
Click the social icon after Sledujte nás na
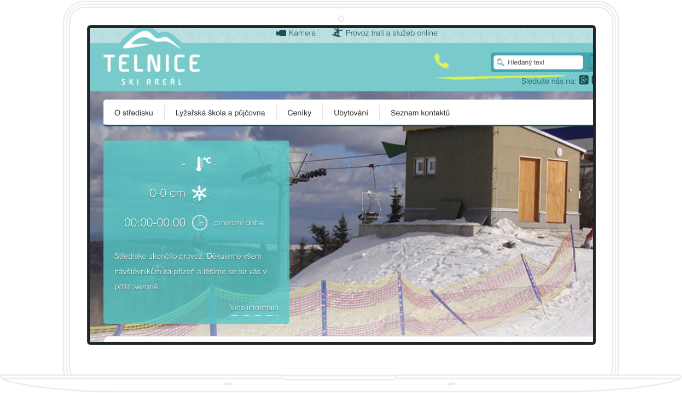[x=584, y=80]
